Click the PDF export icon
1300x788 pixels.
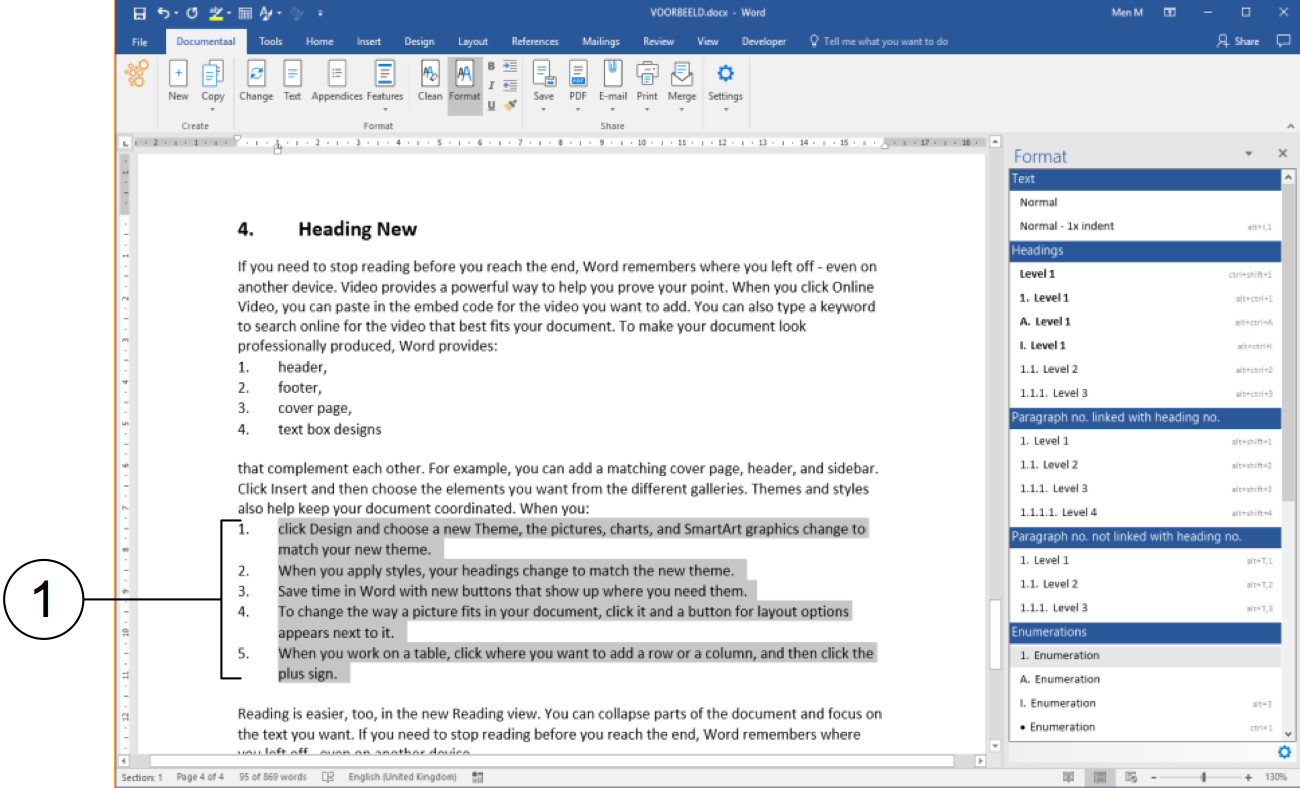578,73
